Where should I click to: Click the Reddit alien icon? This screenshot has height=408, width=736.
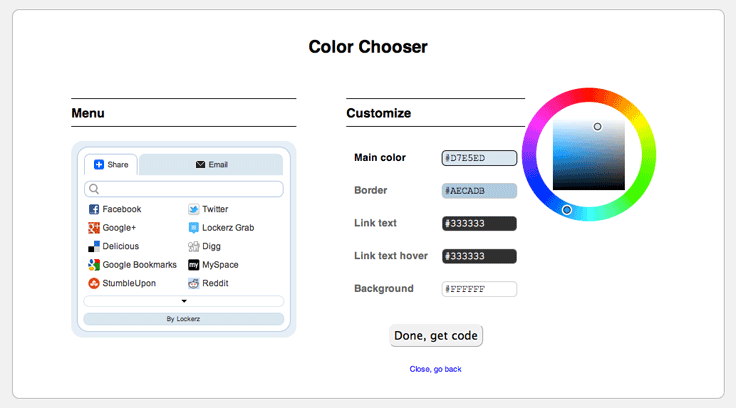click(193, 284)
